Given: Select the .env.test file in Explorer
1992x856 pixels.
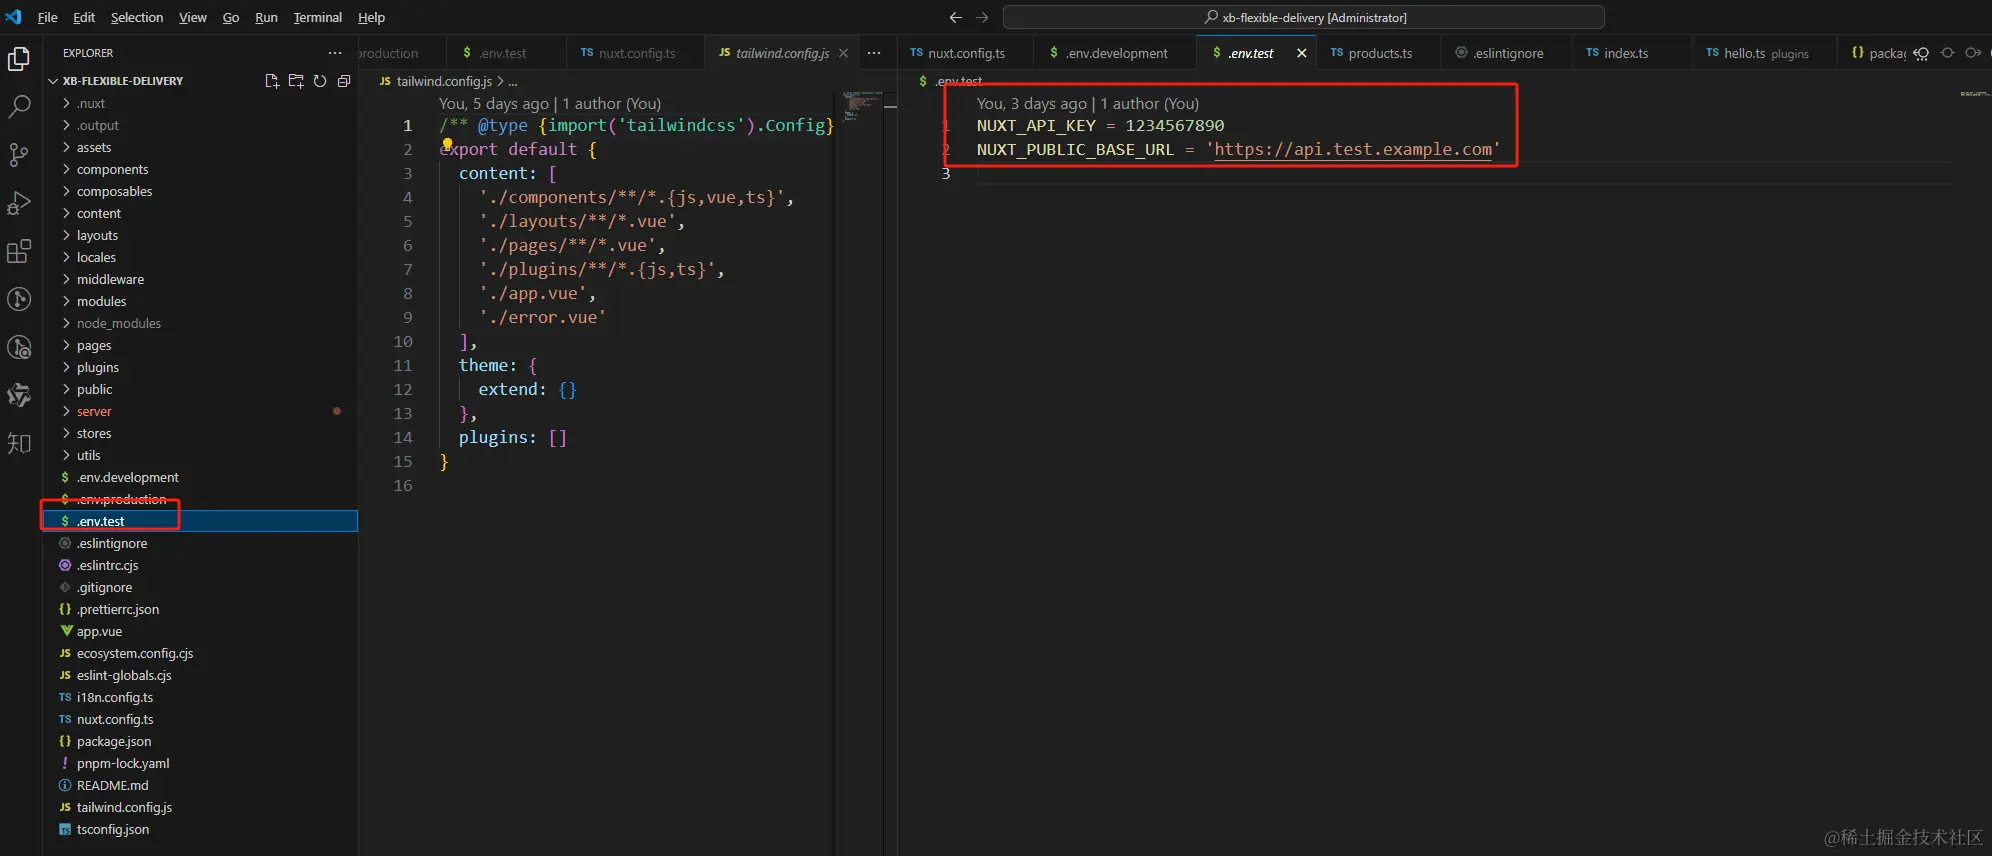Looking at the screenshot, I should tap(200, 521).
